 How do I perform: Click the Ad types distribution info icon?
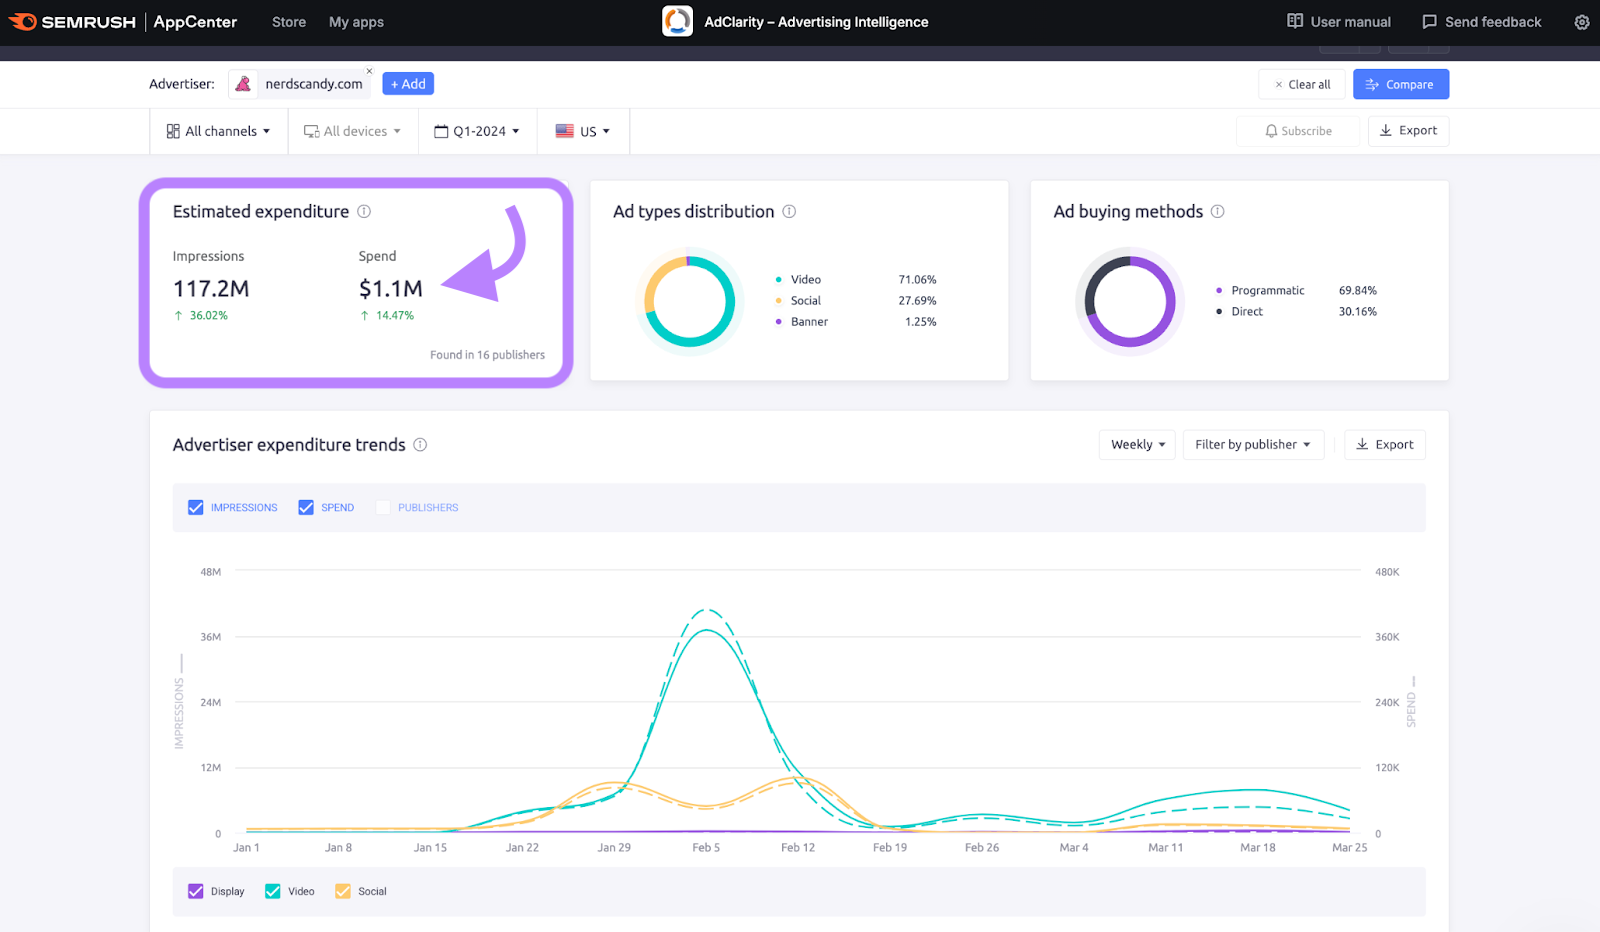pos(789,211)
